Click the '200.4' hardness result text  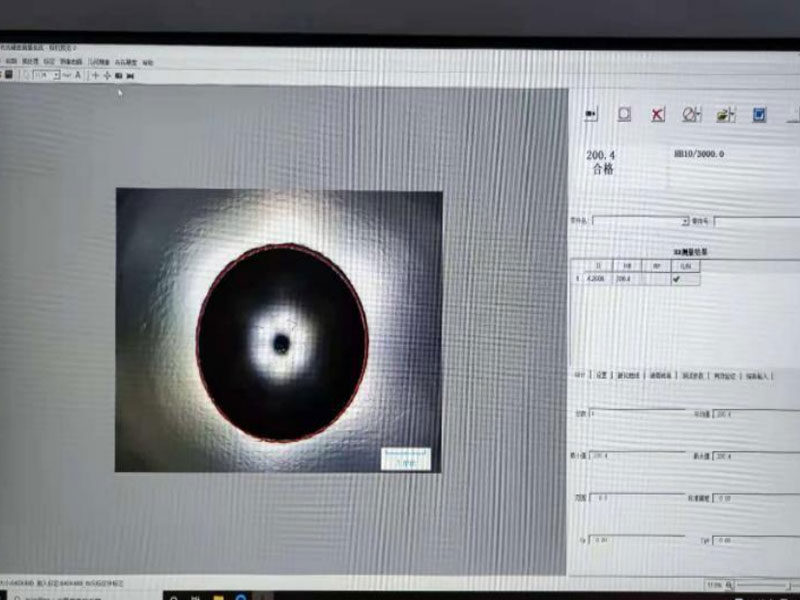coord(601,155)
